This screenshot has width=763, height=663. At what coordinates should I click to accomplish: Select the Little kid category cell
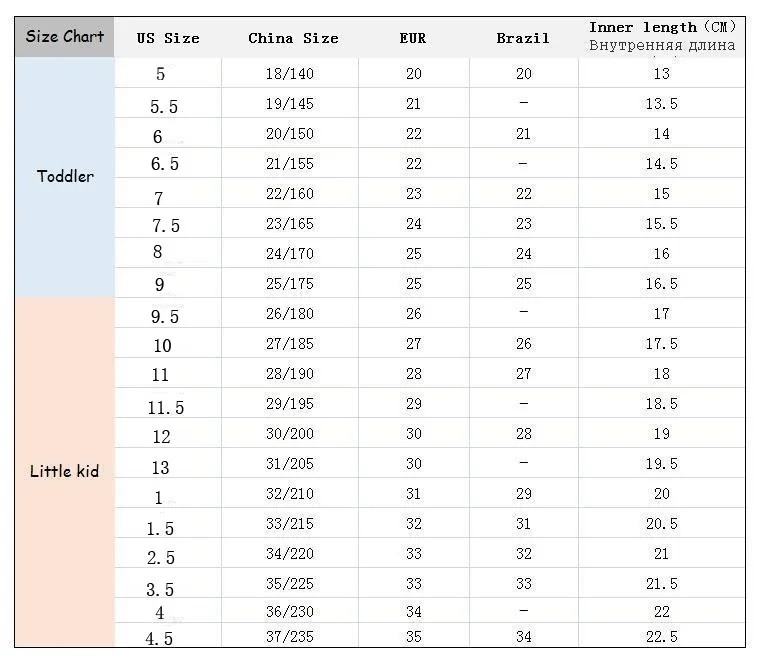click(65, 472)
